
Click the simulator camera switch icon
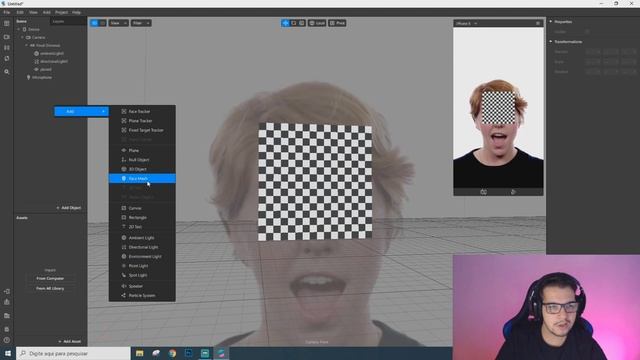[x=483, y=192]
